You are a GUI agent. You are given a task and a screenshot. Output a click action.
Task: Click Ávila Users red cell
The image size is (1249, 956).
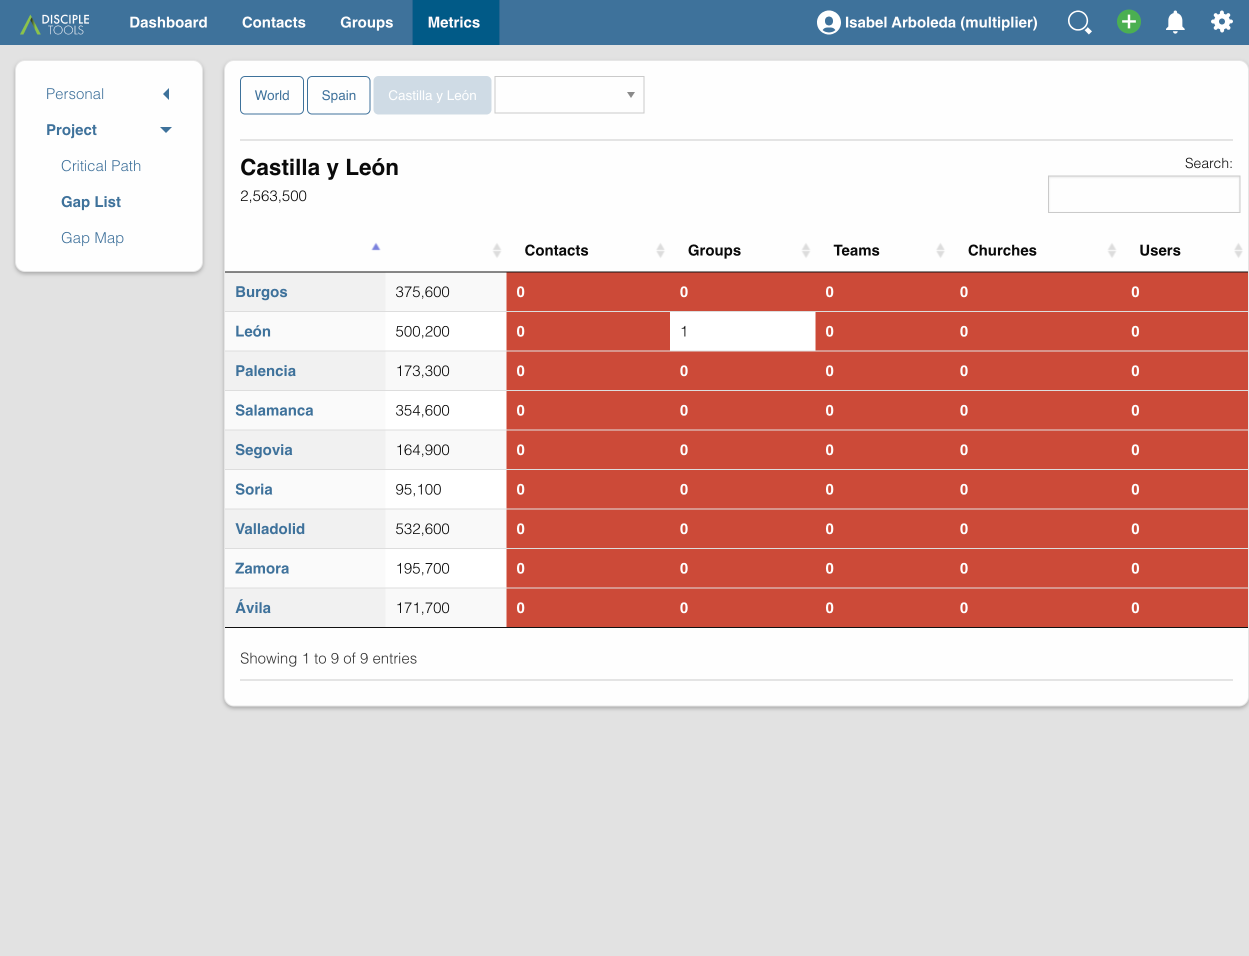1186,608
